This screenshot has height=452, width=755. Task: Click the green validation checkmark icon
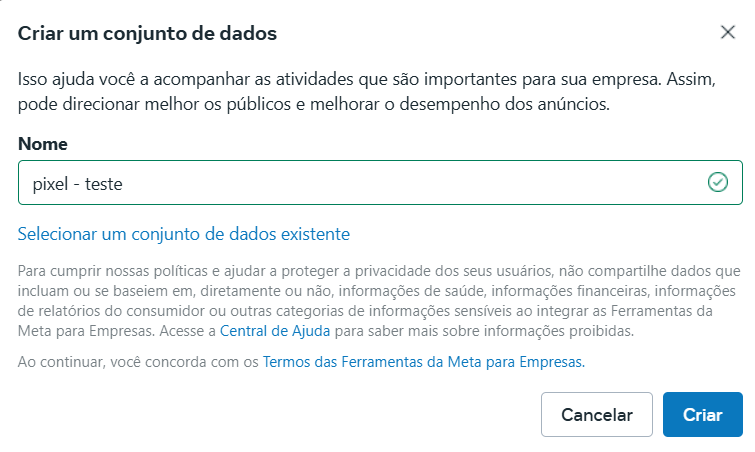point(717,182)
